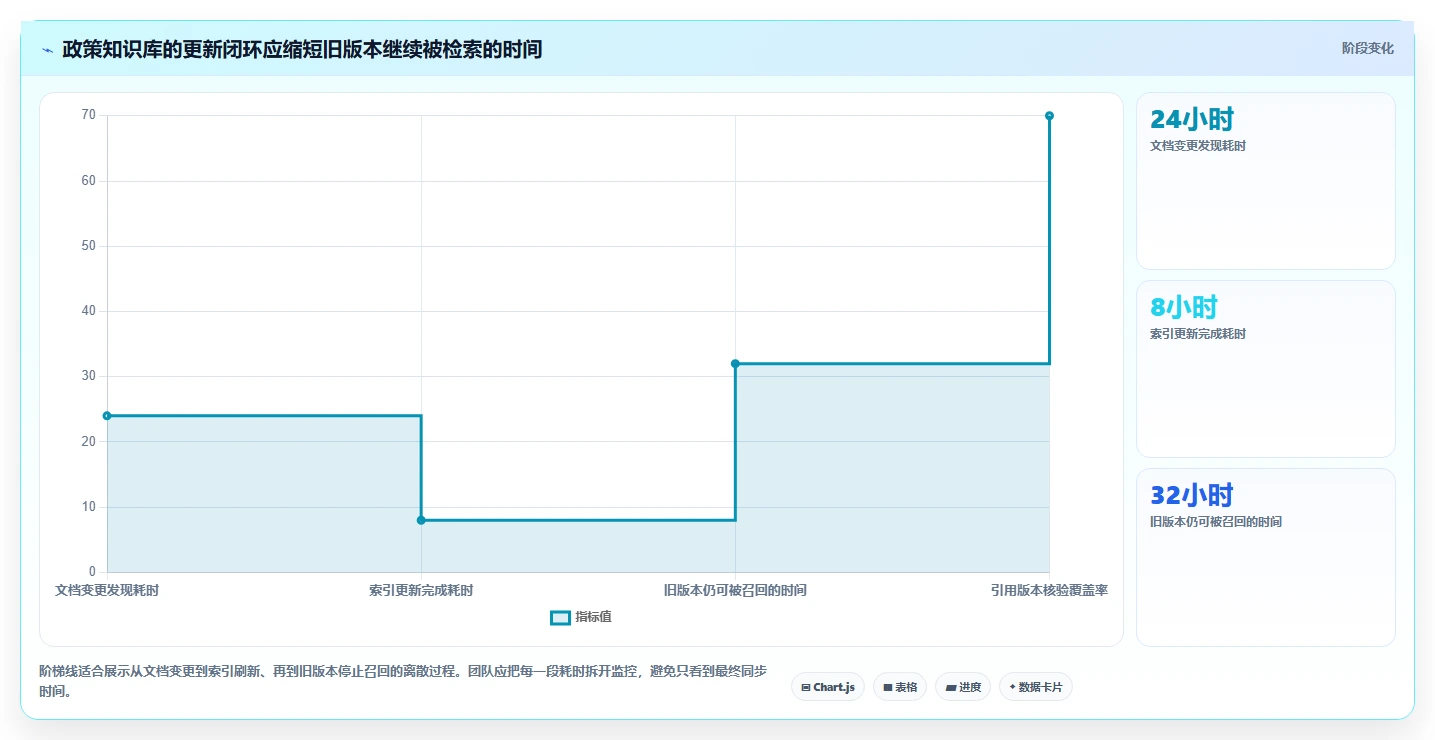
Task: Select the 进度 chip
Action: tap(963, 687)
